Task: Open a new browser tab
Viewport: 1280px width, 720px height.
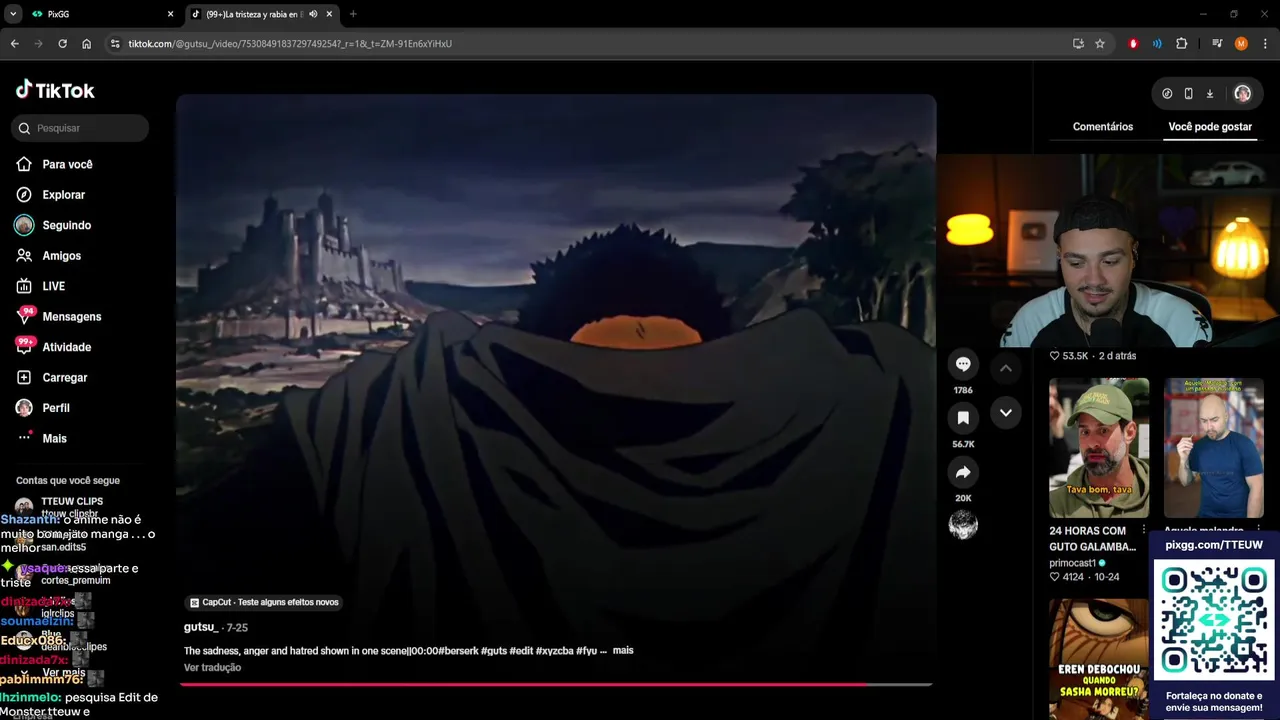Action: point(353,14)
